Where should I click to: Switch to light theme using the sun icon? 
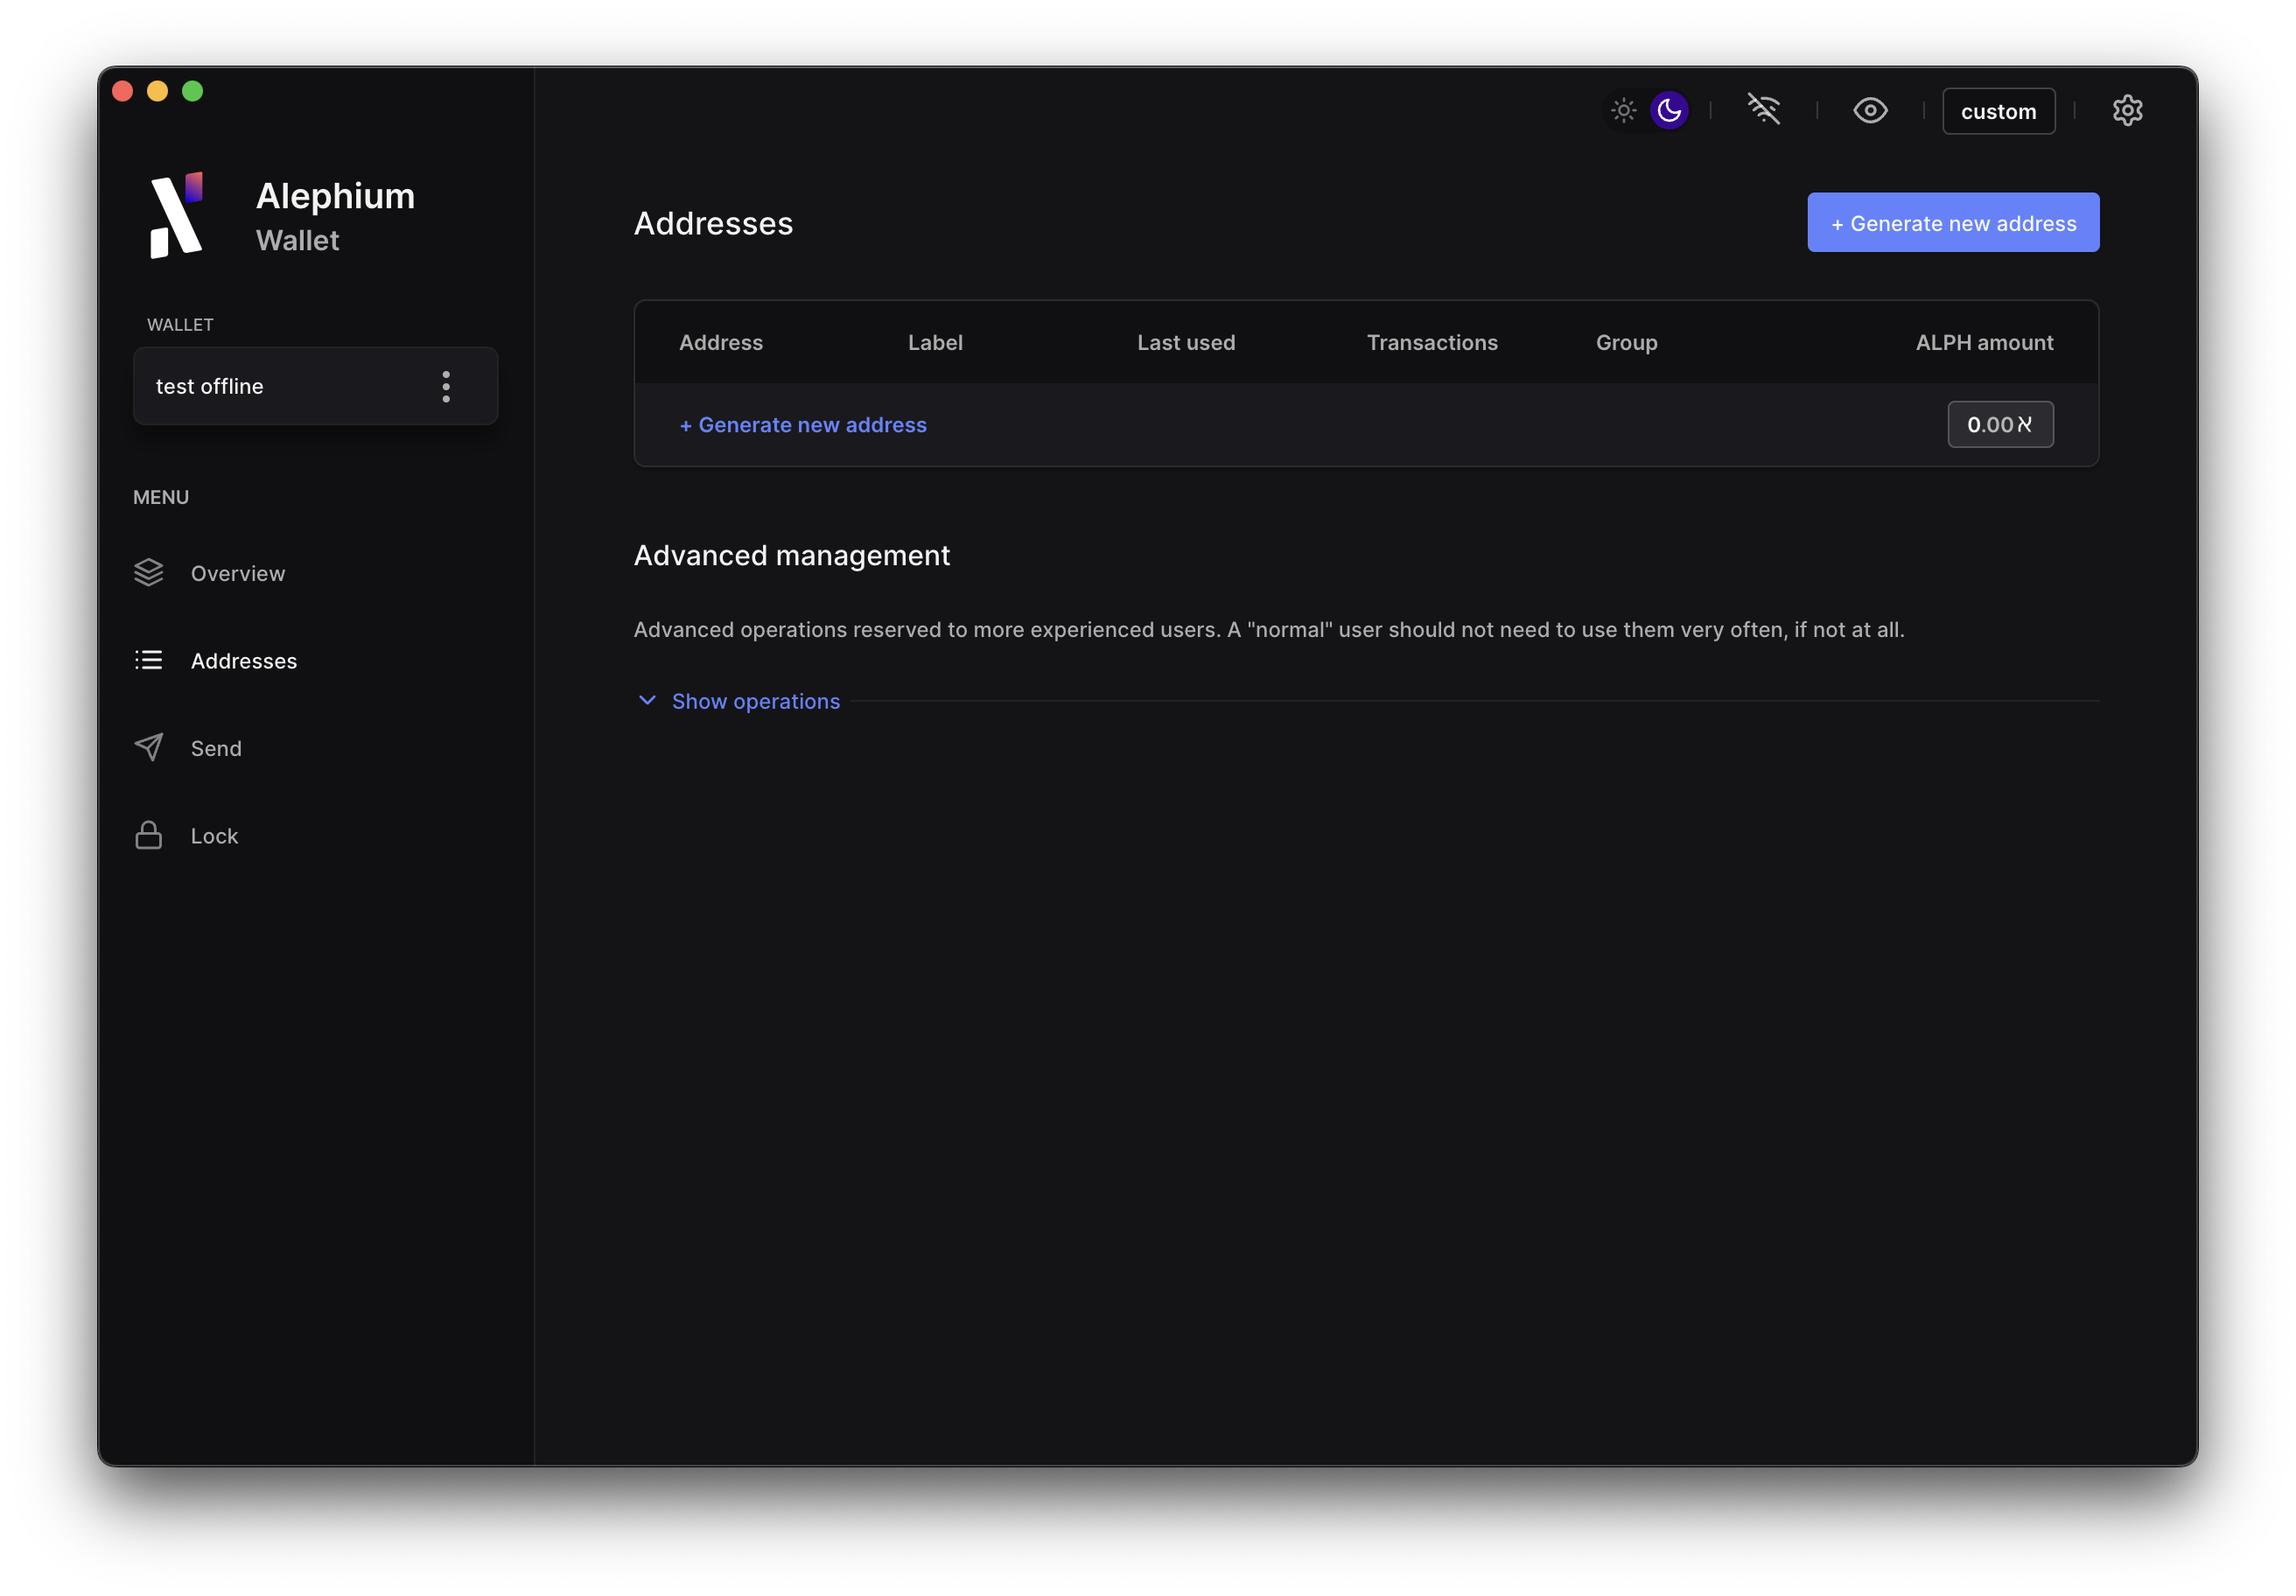(x=1623, y=110)
